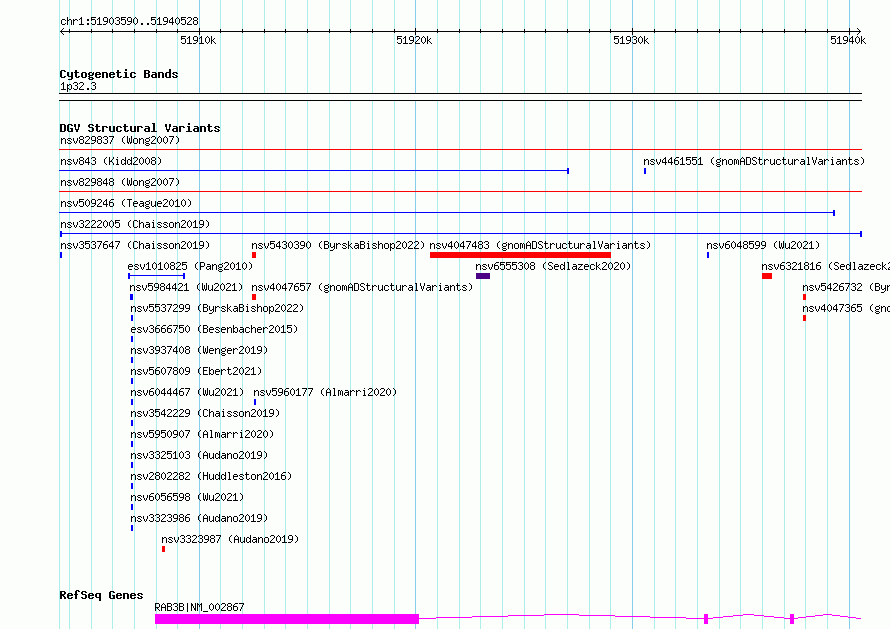The image size is (890, 629).
Task: Click the 51920k ruler label
Action: click(x=414, y=40)
